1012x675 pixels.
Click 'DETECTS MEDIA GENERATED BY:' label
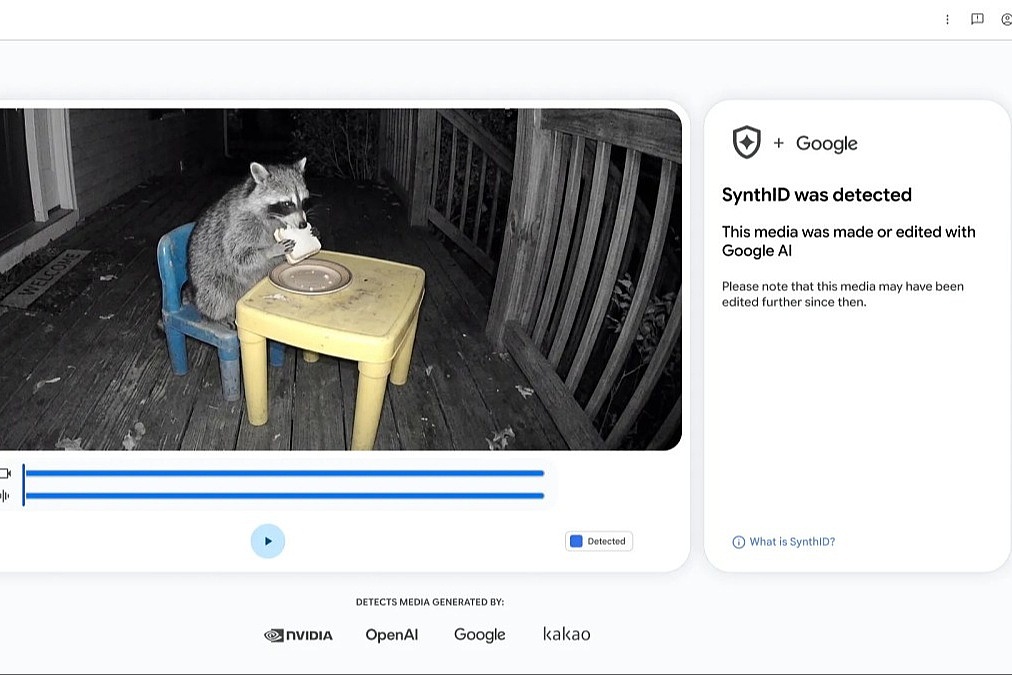430,602
